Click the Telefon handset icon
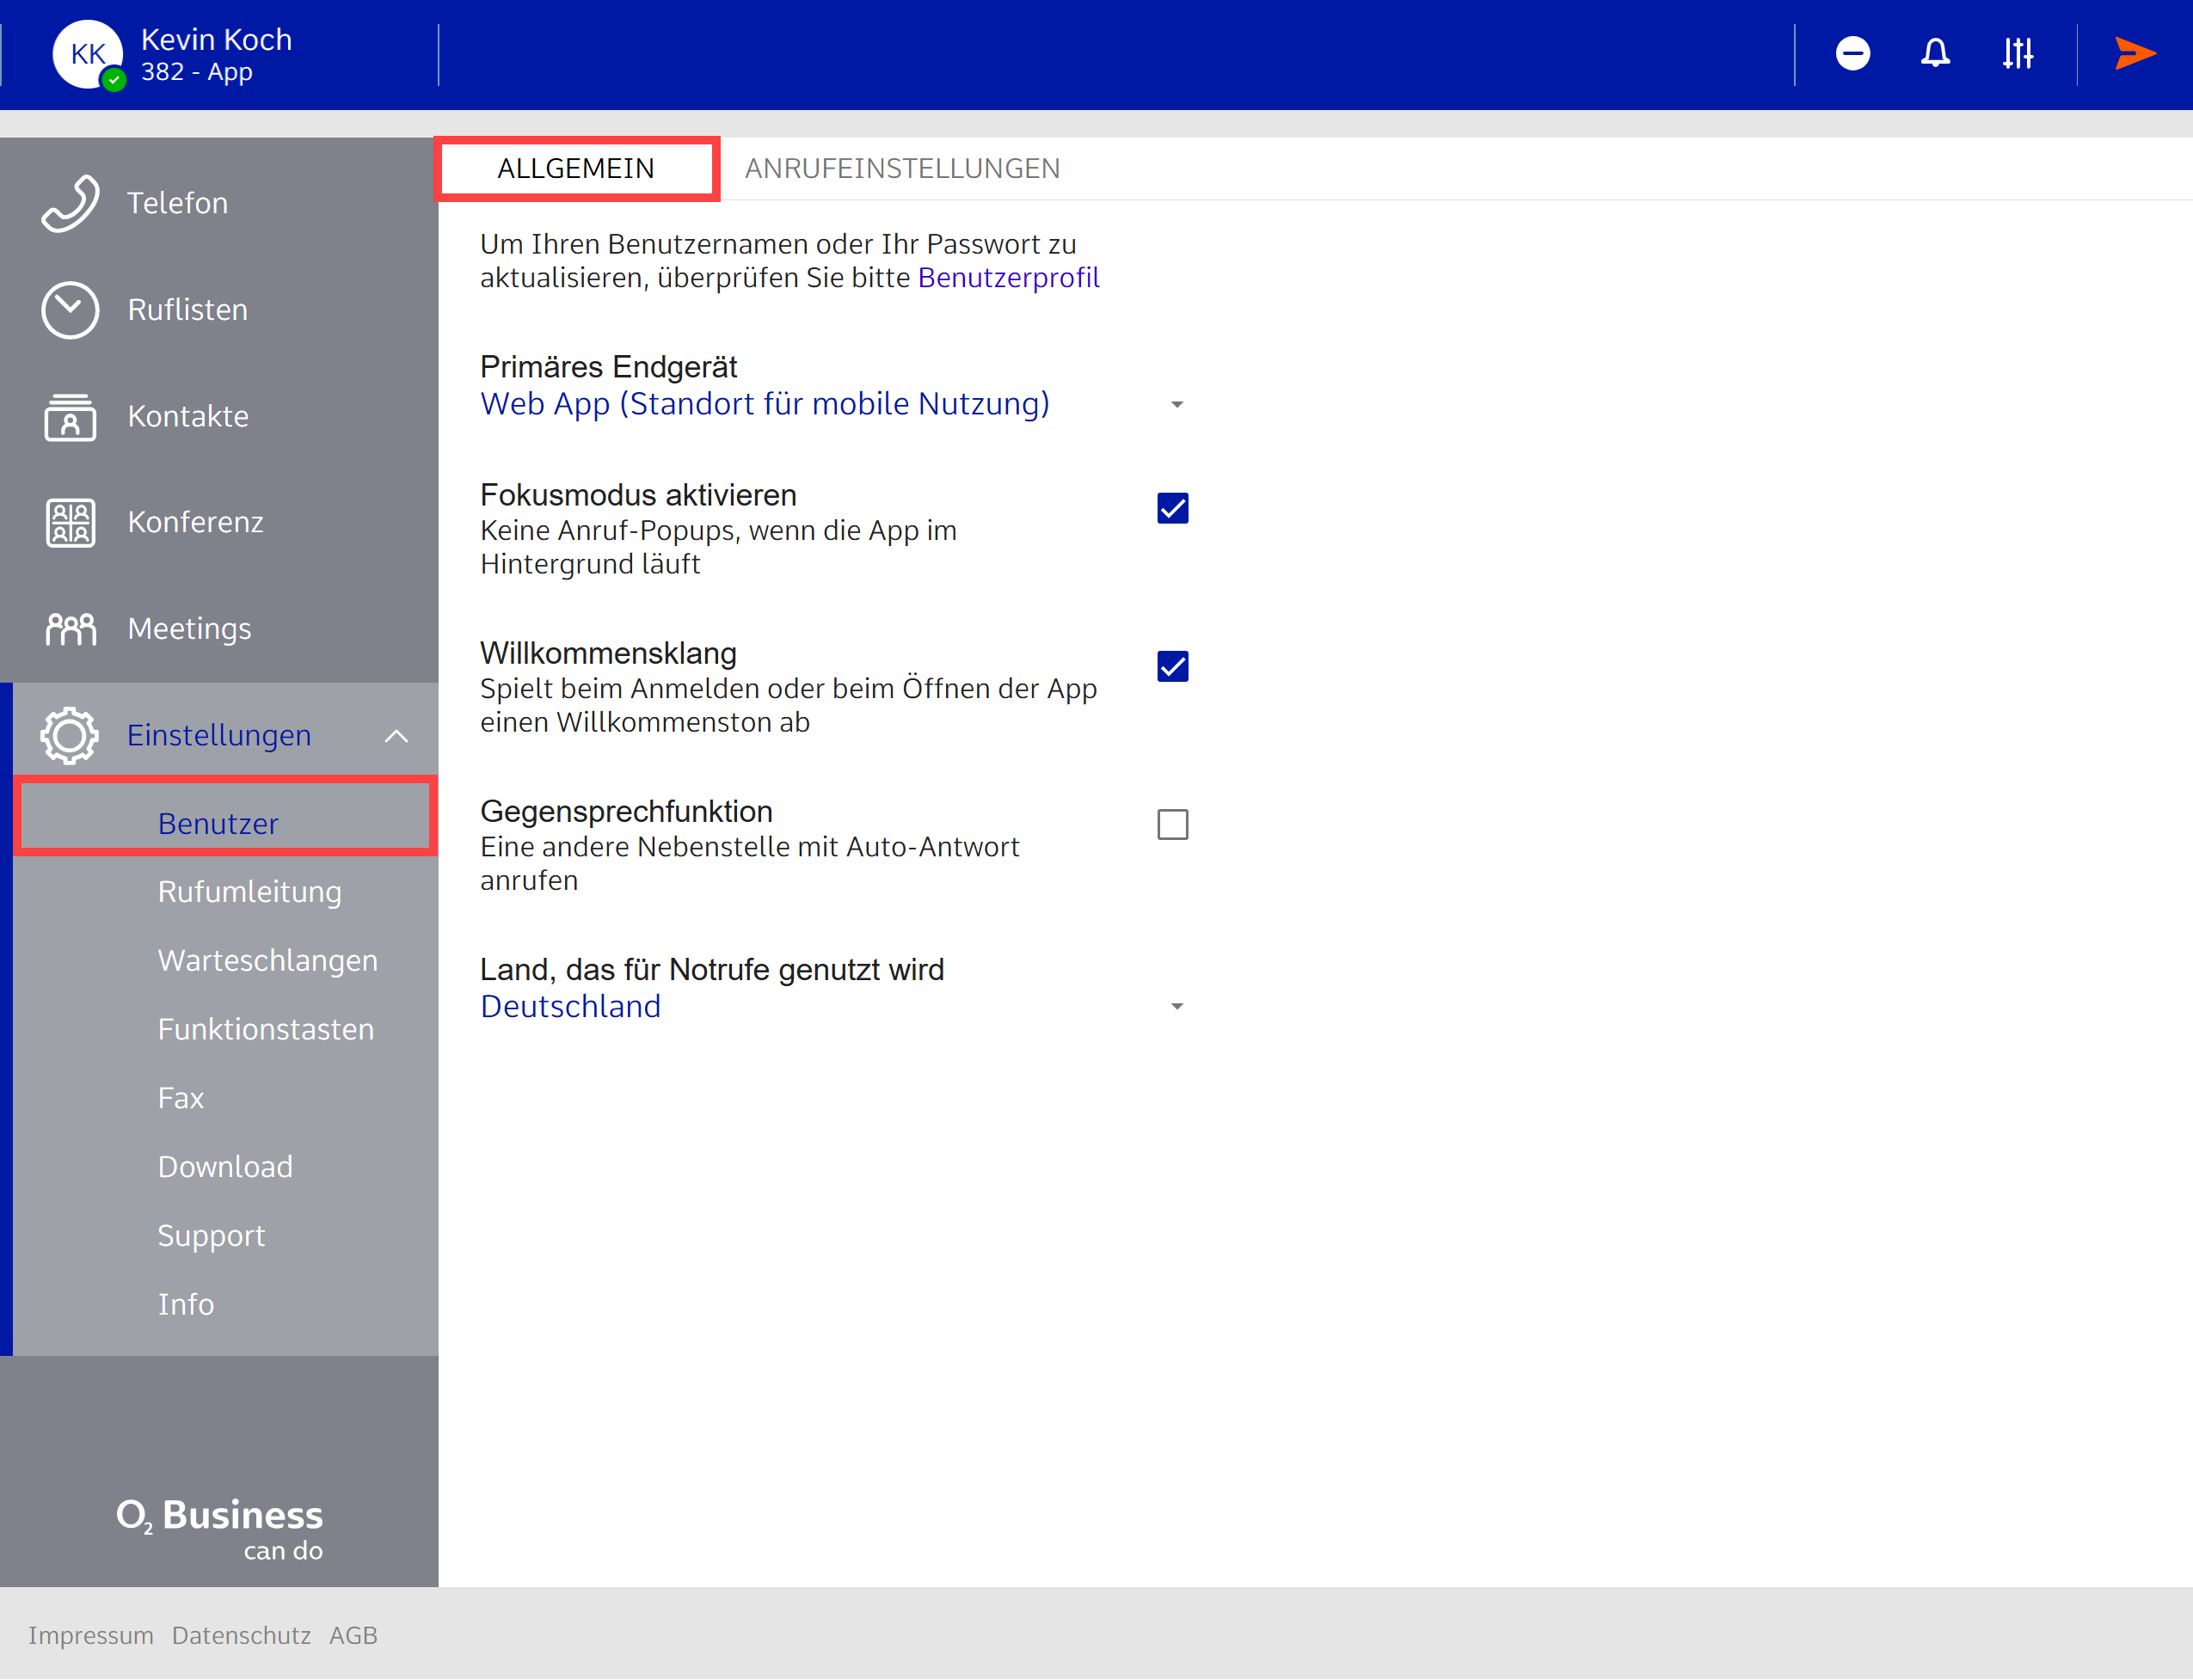 pyautogui.click(x=70, y=203)
